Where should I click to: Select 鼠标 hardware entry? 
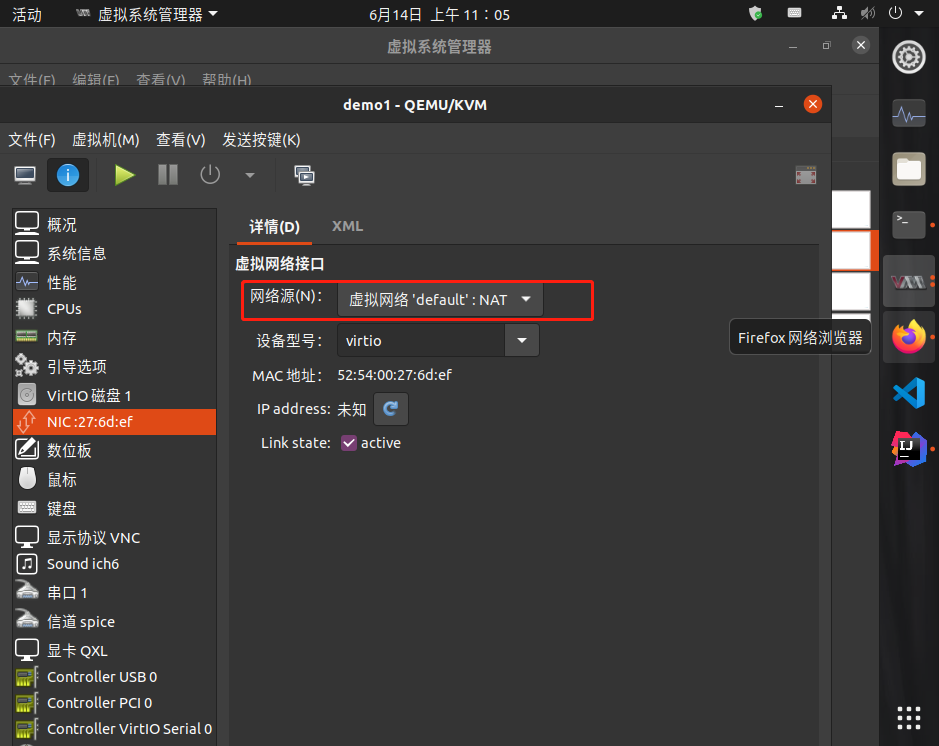114,480
